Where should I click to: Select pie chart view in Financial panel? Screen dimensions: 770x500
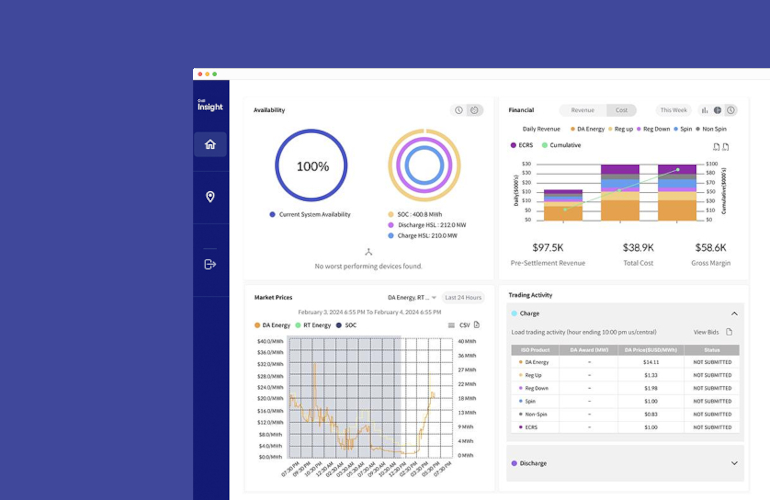[718, 110]
